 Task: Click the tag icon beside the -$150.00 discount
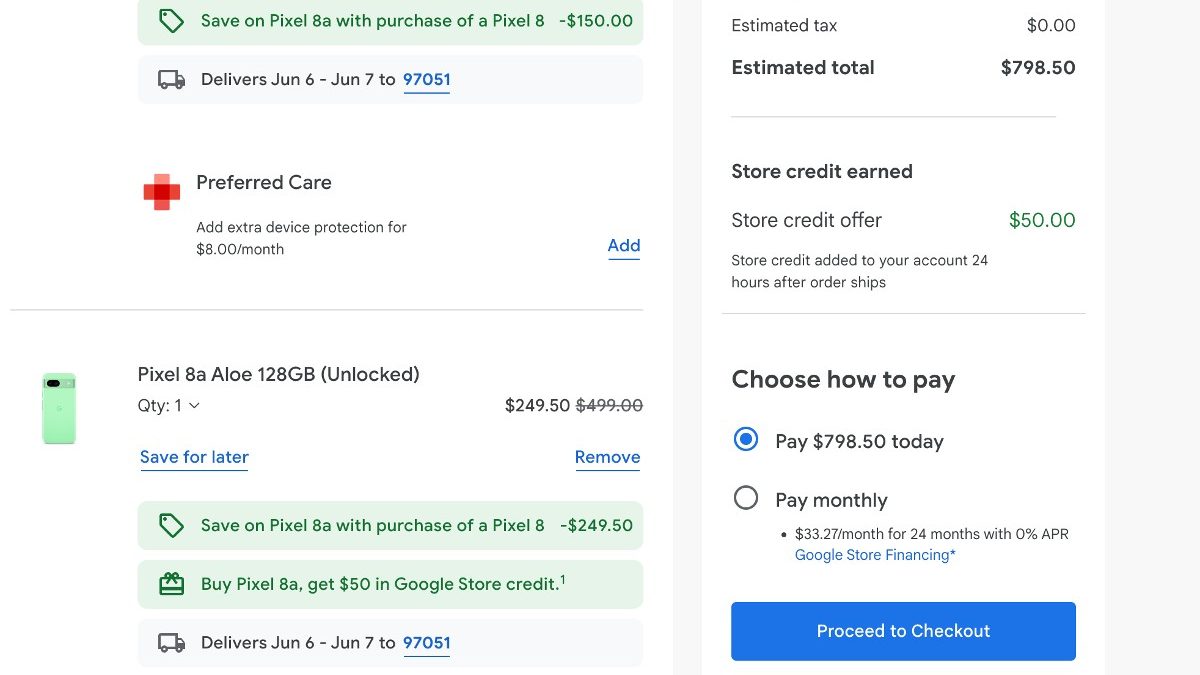point(172,21)
